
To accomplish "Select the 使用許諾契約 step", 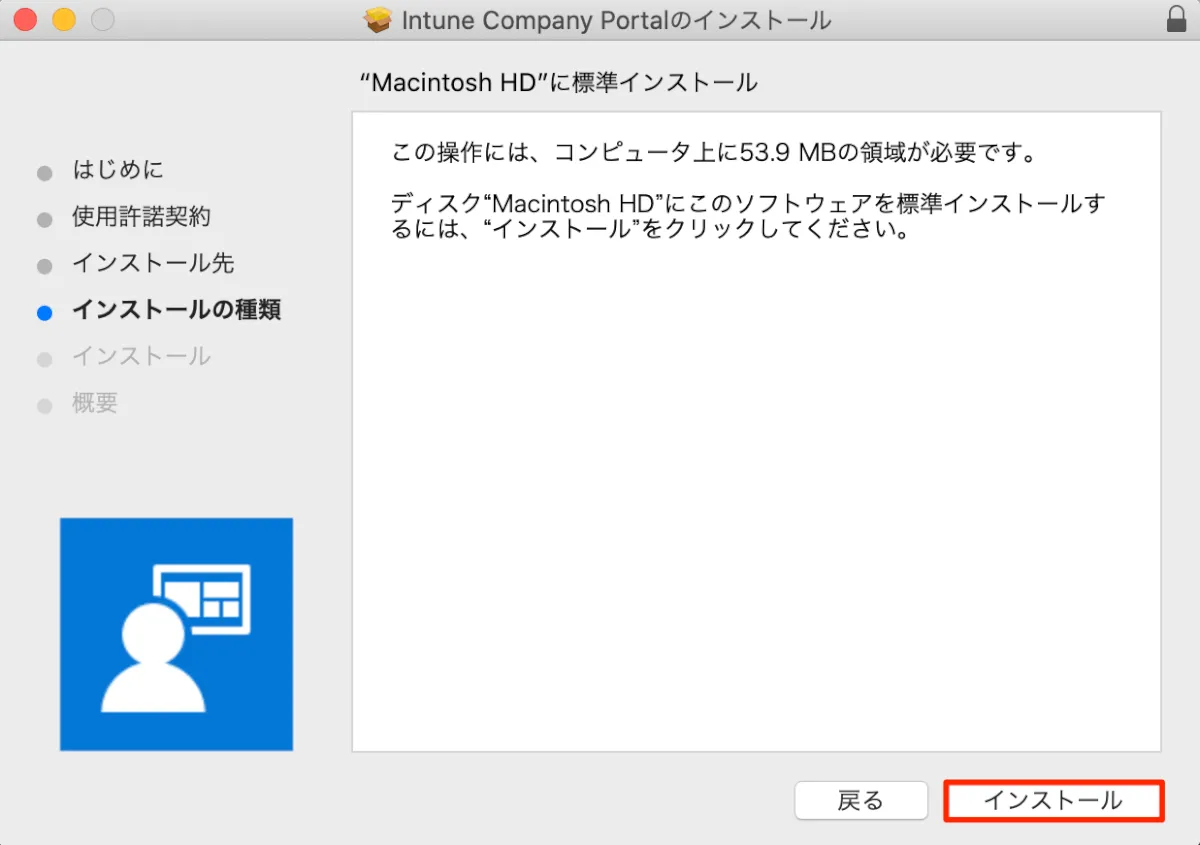I will (x=141, y=217).
